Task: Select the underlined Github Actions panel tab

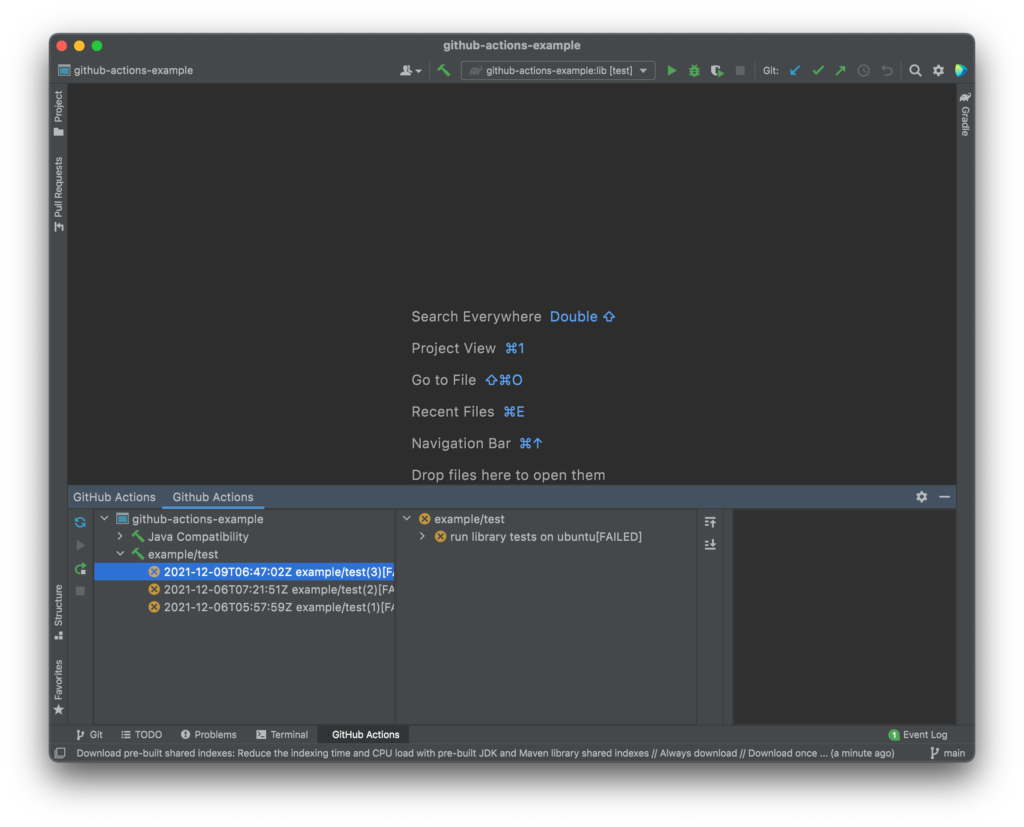Action: coord(213,497)
